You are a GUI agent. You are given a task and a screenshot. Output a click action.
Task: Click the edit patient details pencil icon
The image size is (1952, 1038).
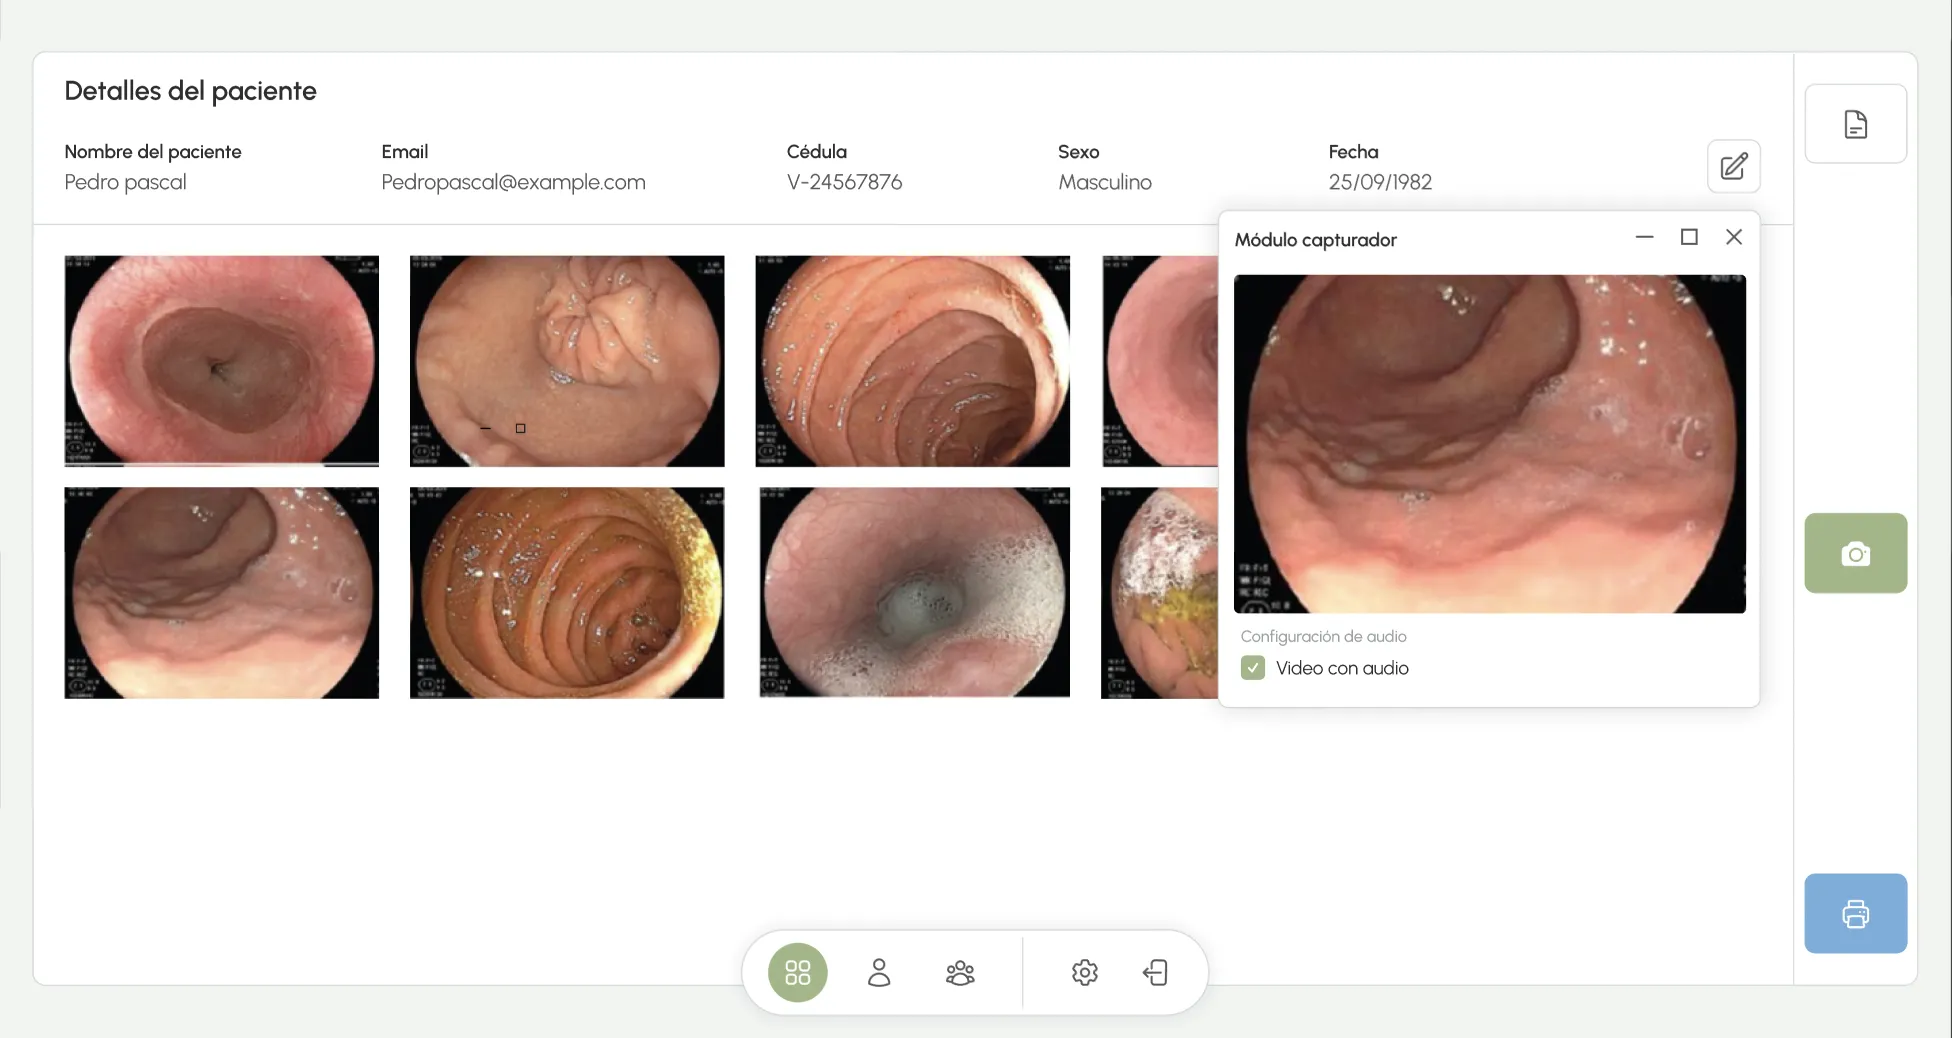coord(1733,166)
